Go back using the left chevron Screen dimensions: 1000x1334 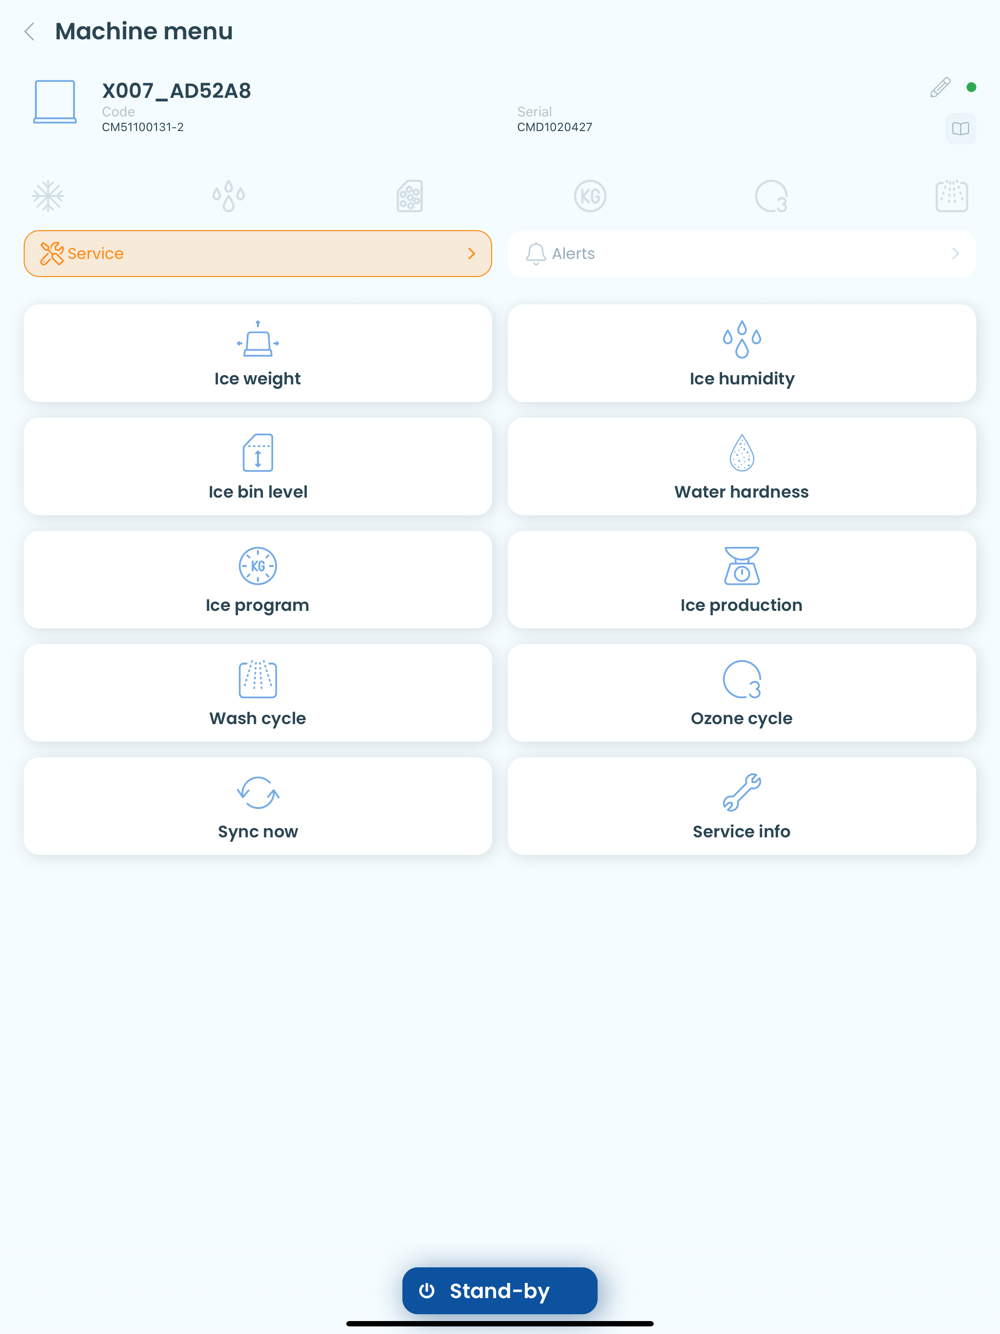tap(30, 32)
